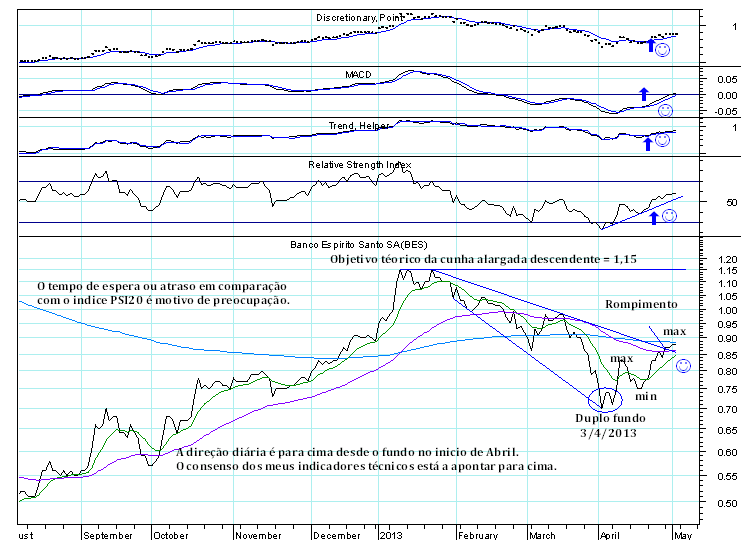
Task: Click the 1.15 price axis value
Action: tap(728, 271)
